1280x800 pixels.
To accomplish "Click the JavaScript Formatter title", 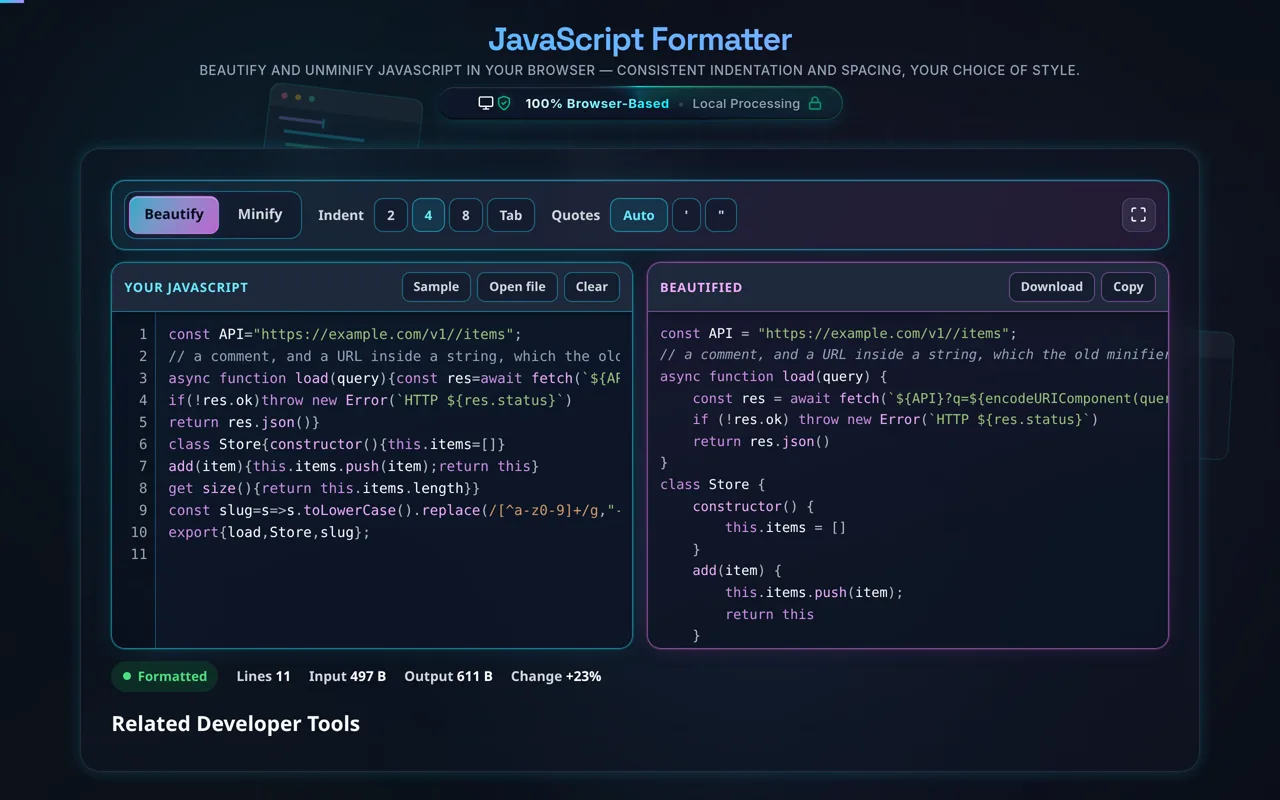I will (x=640, y=40).
